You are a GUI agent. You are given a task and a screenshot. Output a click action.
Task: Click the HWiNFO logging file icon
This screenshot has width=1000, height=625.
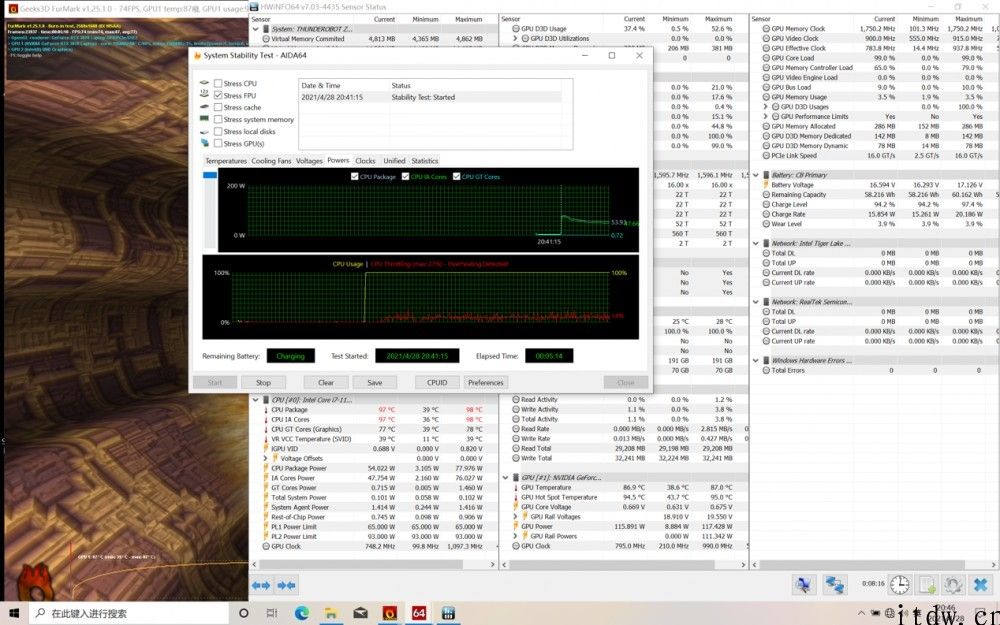pyautogui.click(x=927, y=584)
